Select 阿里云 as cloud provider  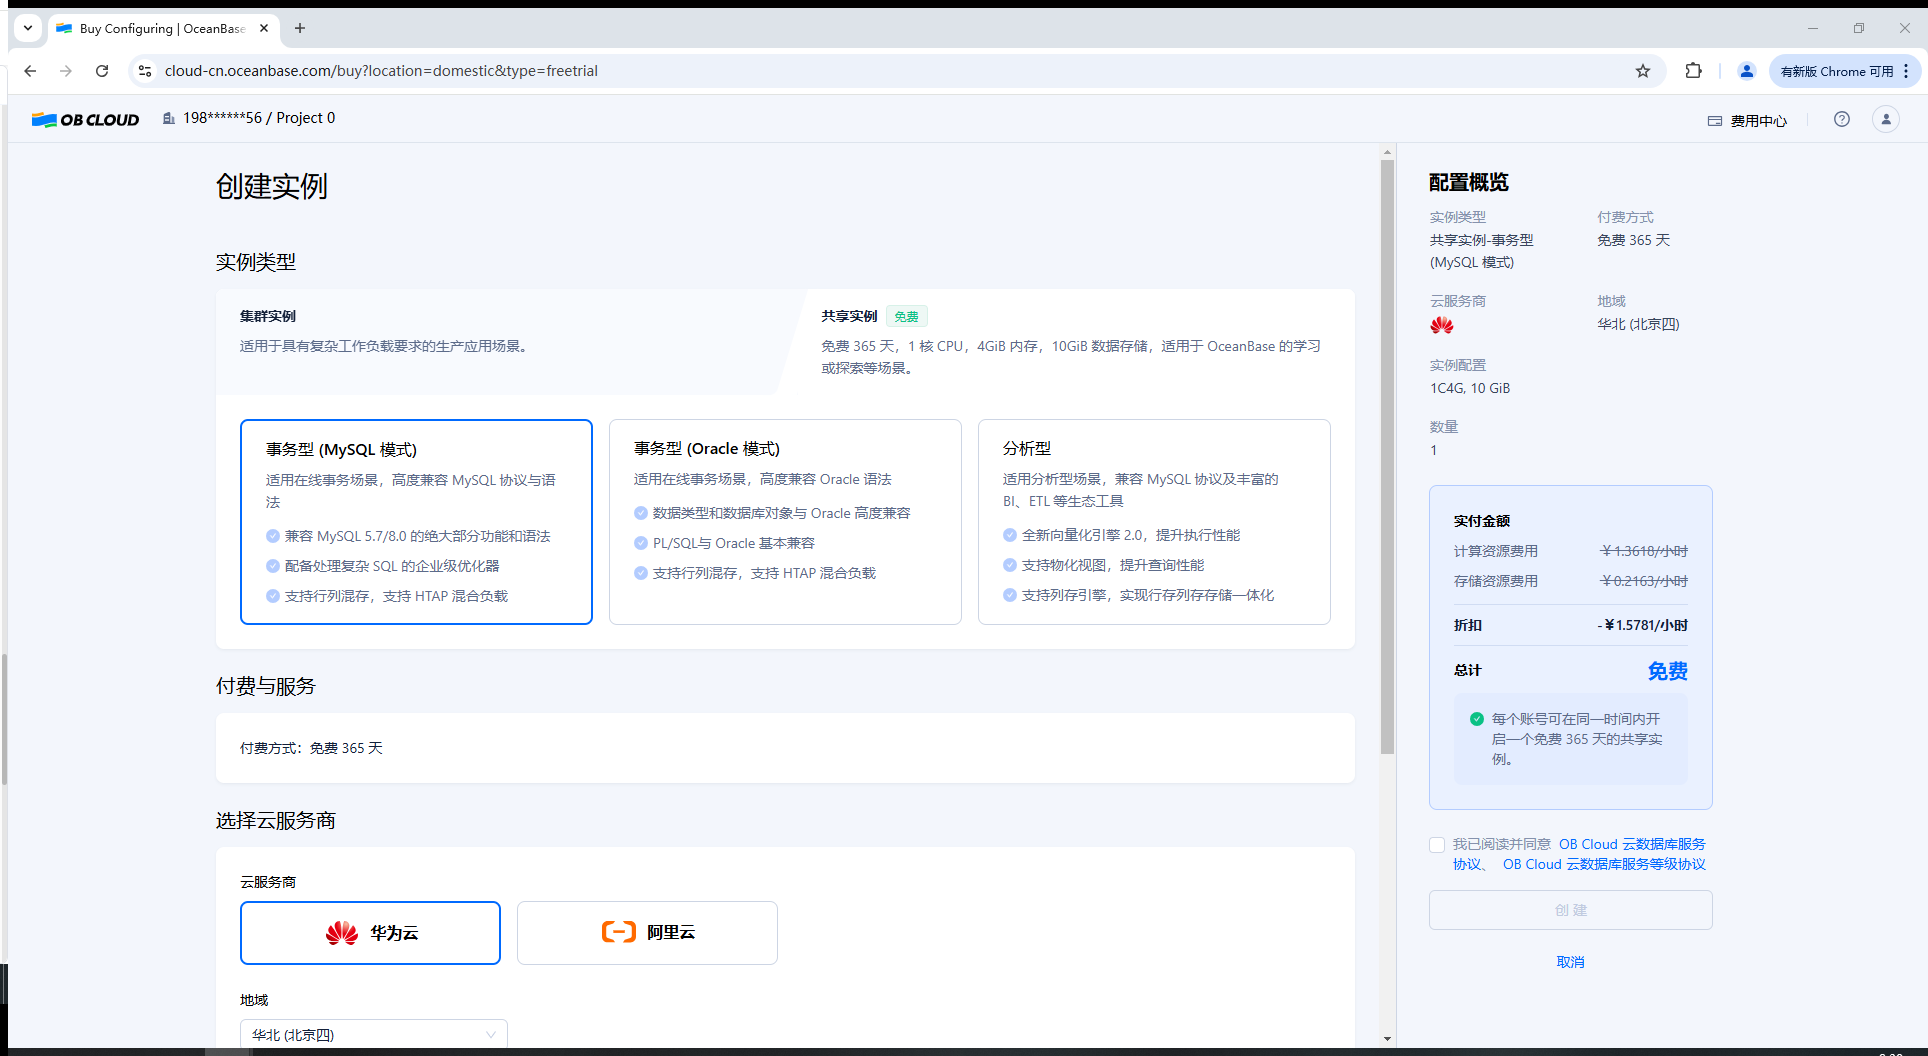pyautogui.click(x=647, y=932)
